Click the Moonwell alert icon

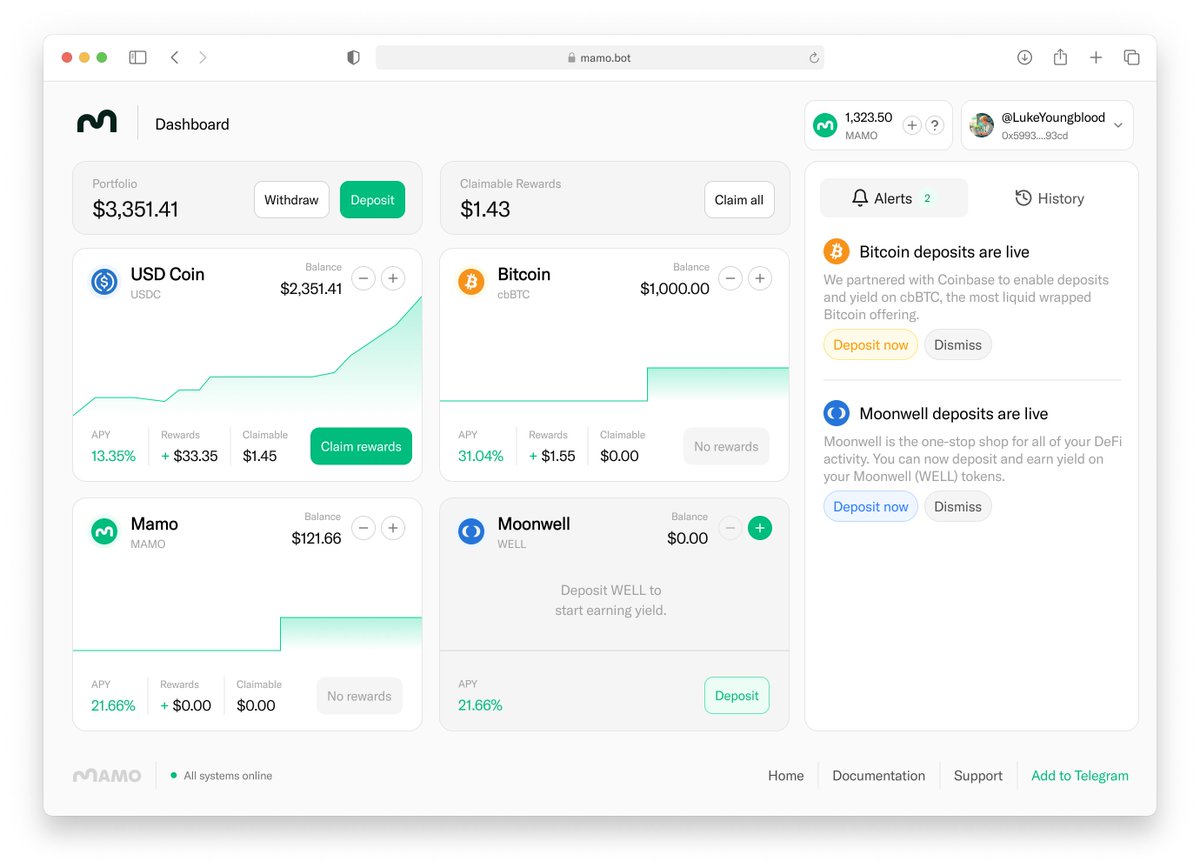836,413
